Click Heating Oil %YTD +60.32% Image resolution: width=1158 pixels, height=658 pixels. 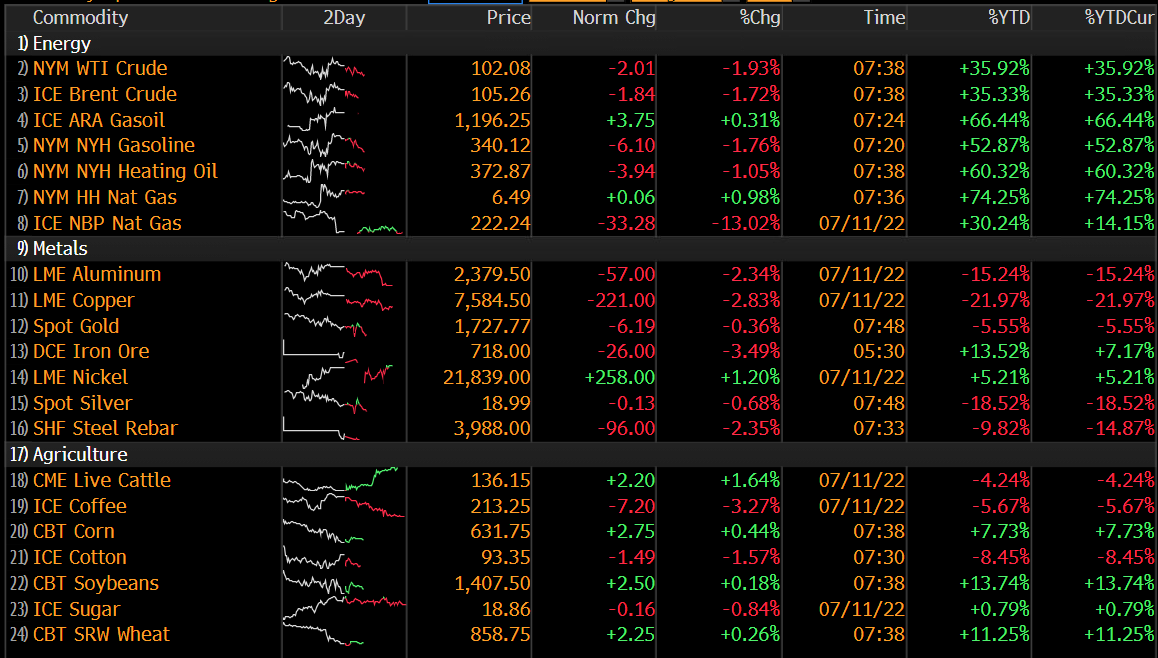click(x=994, y=171)
